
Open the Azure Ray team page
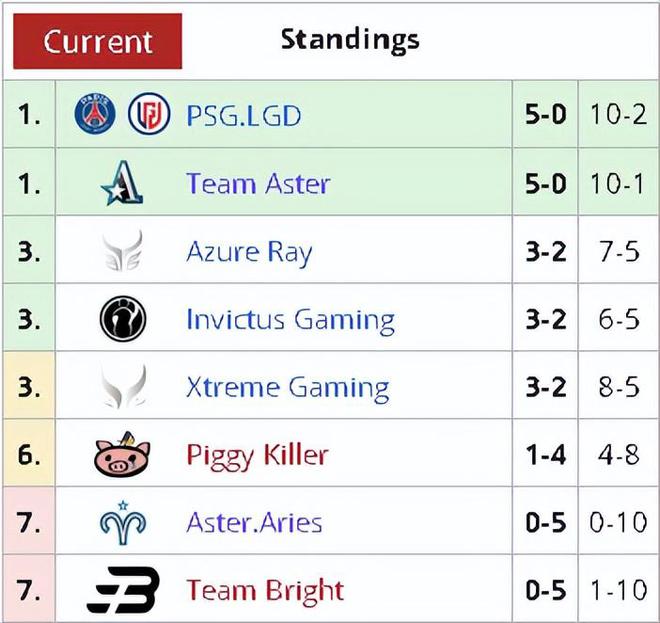coord(249,253)
